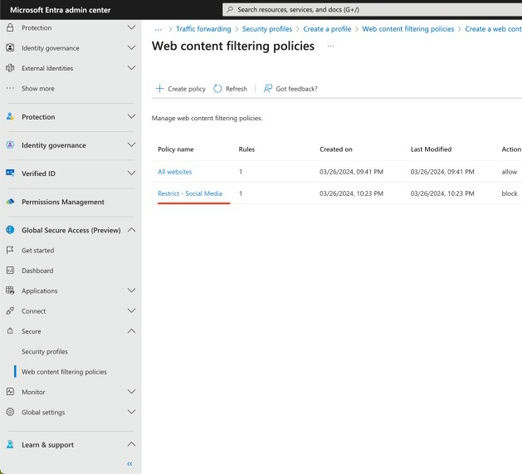Expand the top Protection chevron
The image size is (522, 474).
132,27
